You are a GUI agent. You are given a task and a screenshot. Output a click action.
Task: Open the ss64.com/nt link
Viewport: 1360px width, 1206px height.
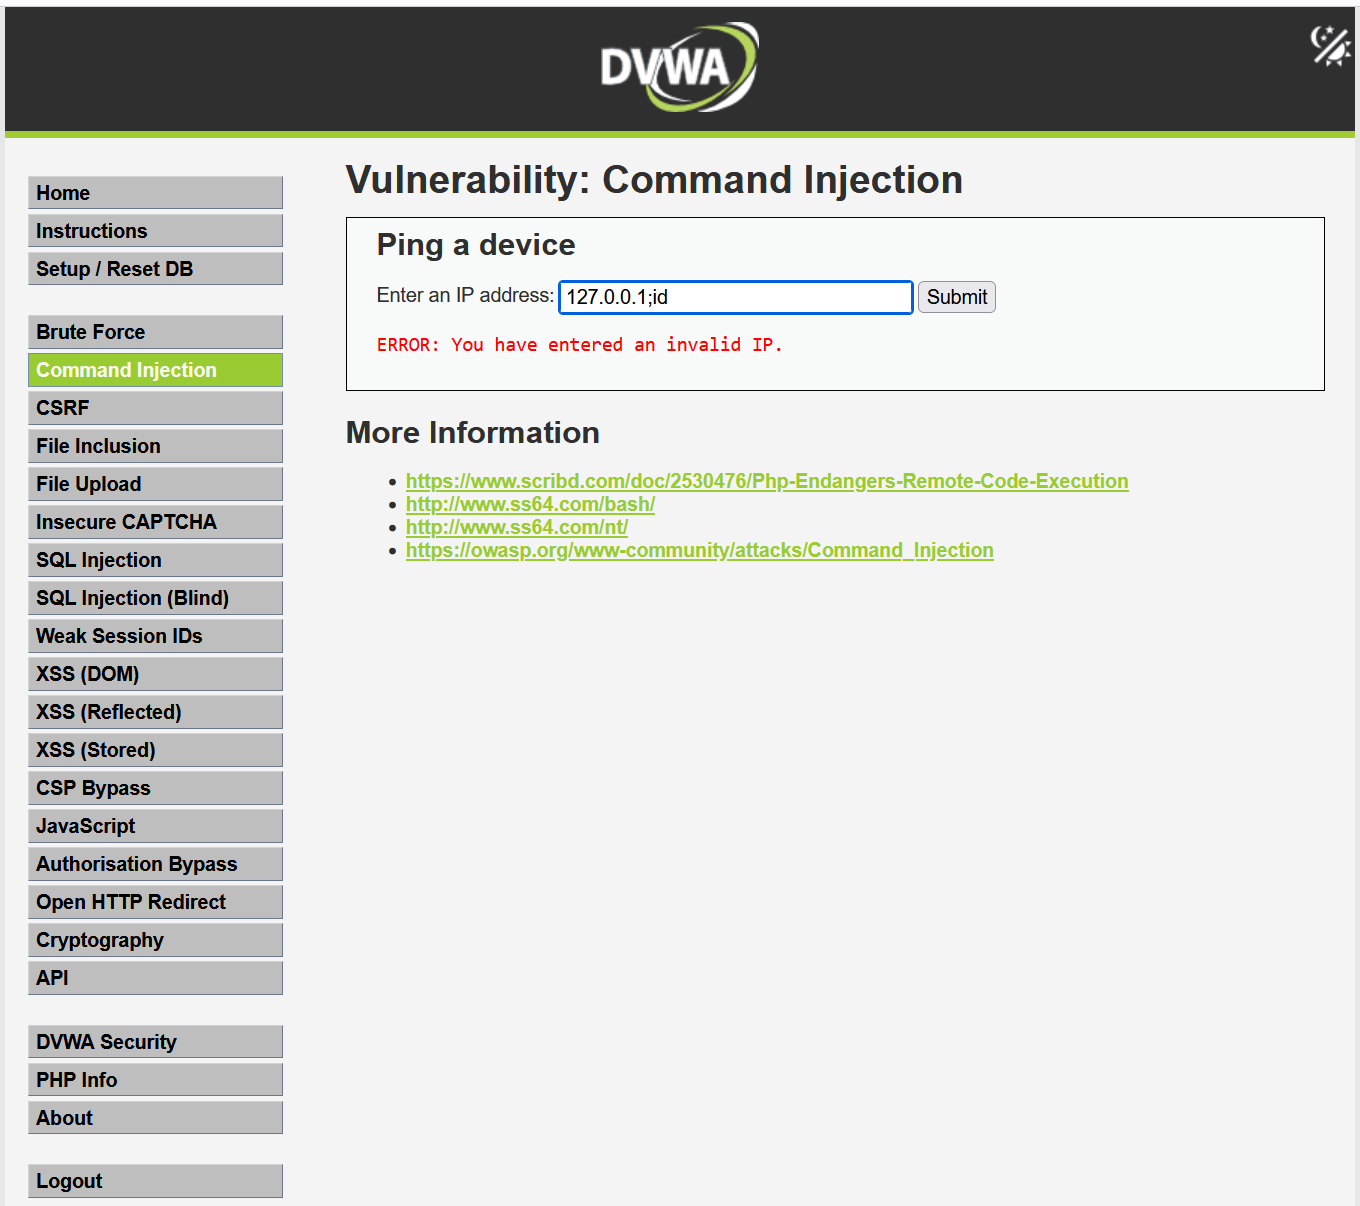pyautogui.click(x=516, y=527)
